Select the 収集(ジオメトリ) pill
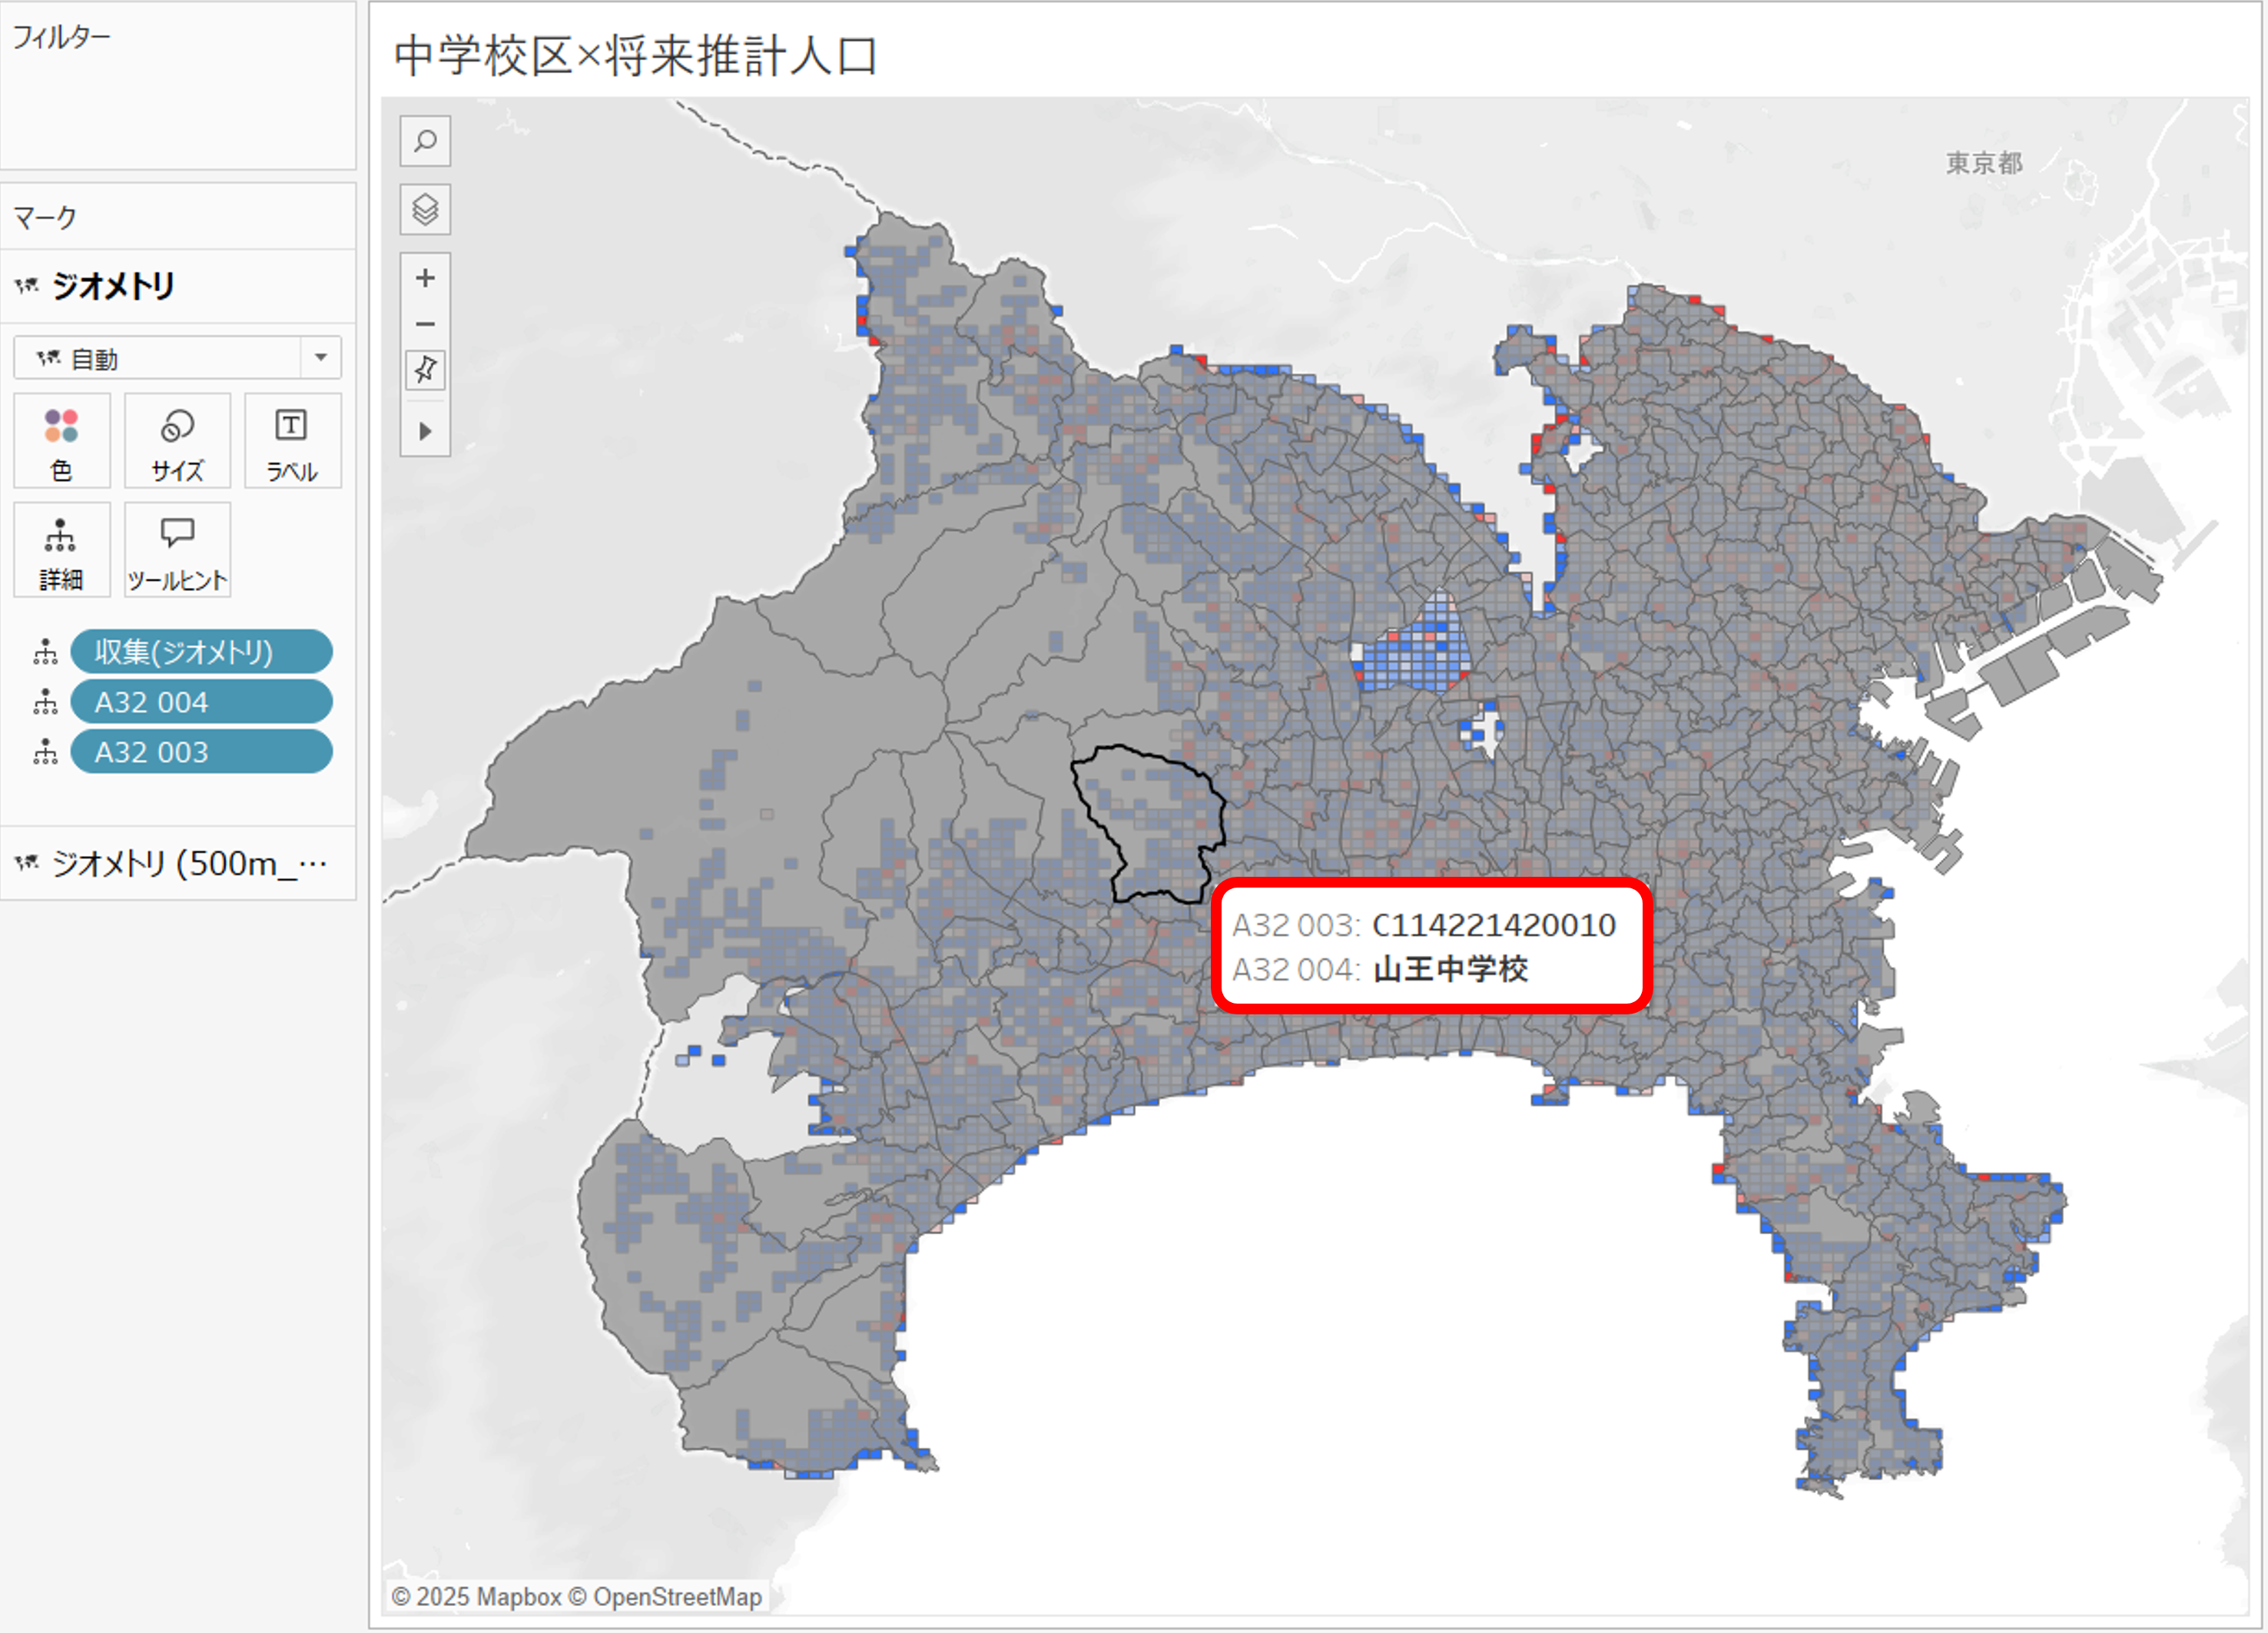The width and height of the screenshot is (2268, 1633). (x=201, y=652)
